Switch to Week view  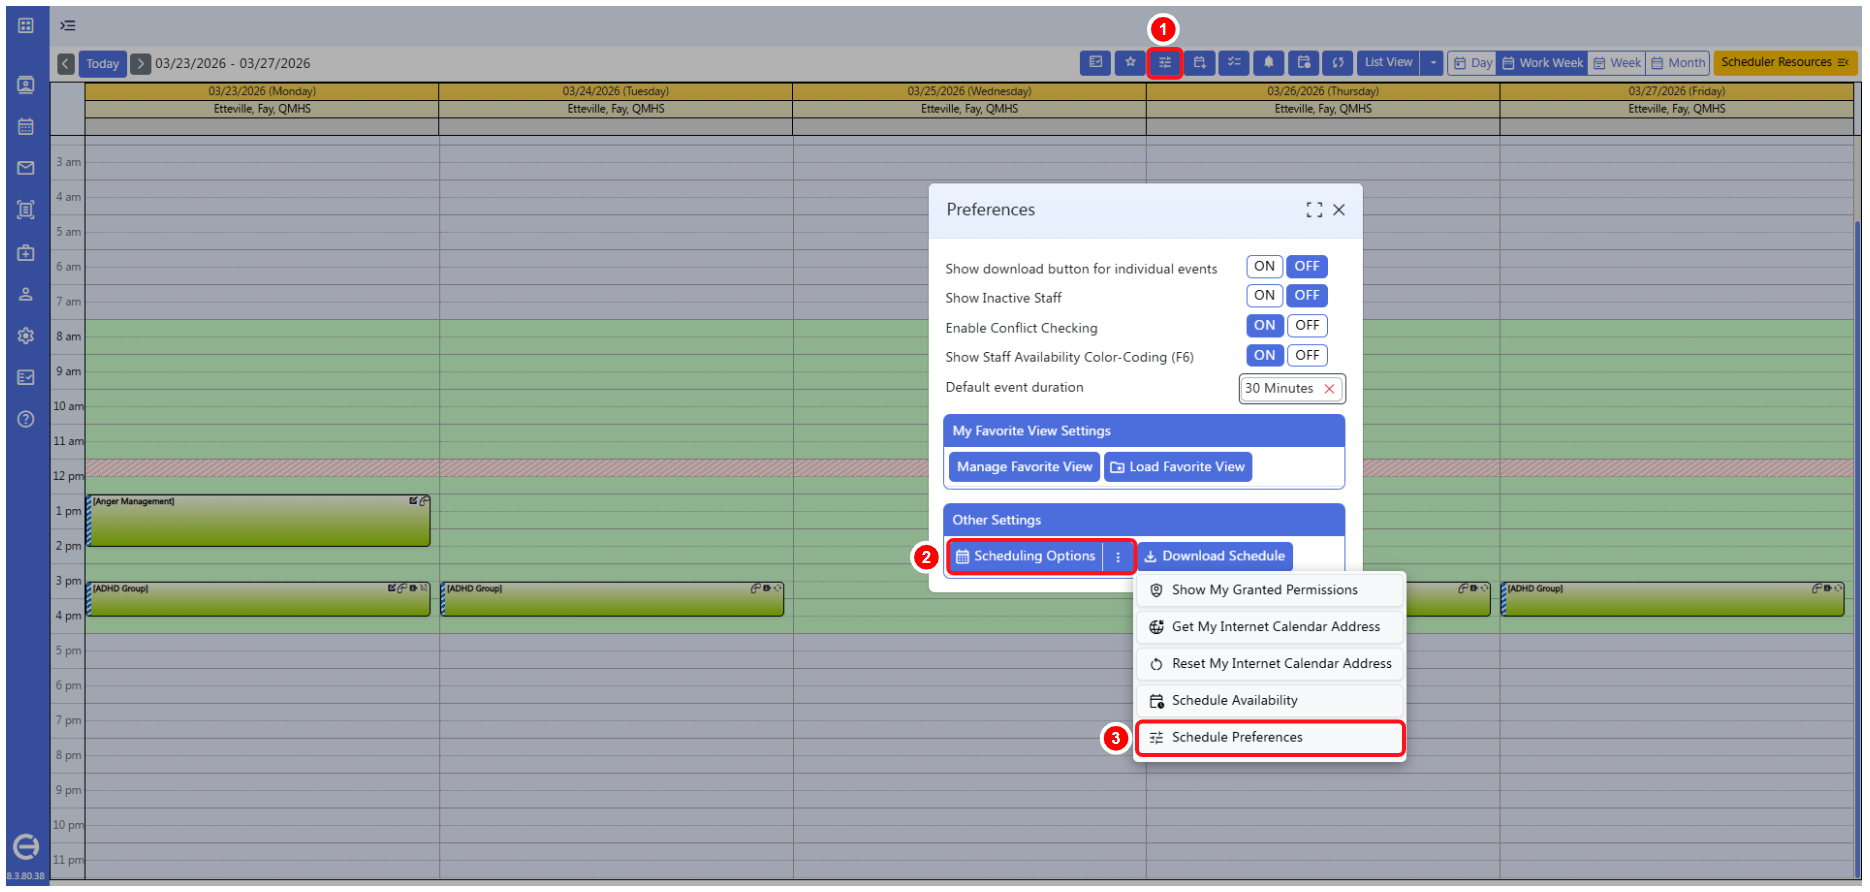1617,63
